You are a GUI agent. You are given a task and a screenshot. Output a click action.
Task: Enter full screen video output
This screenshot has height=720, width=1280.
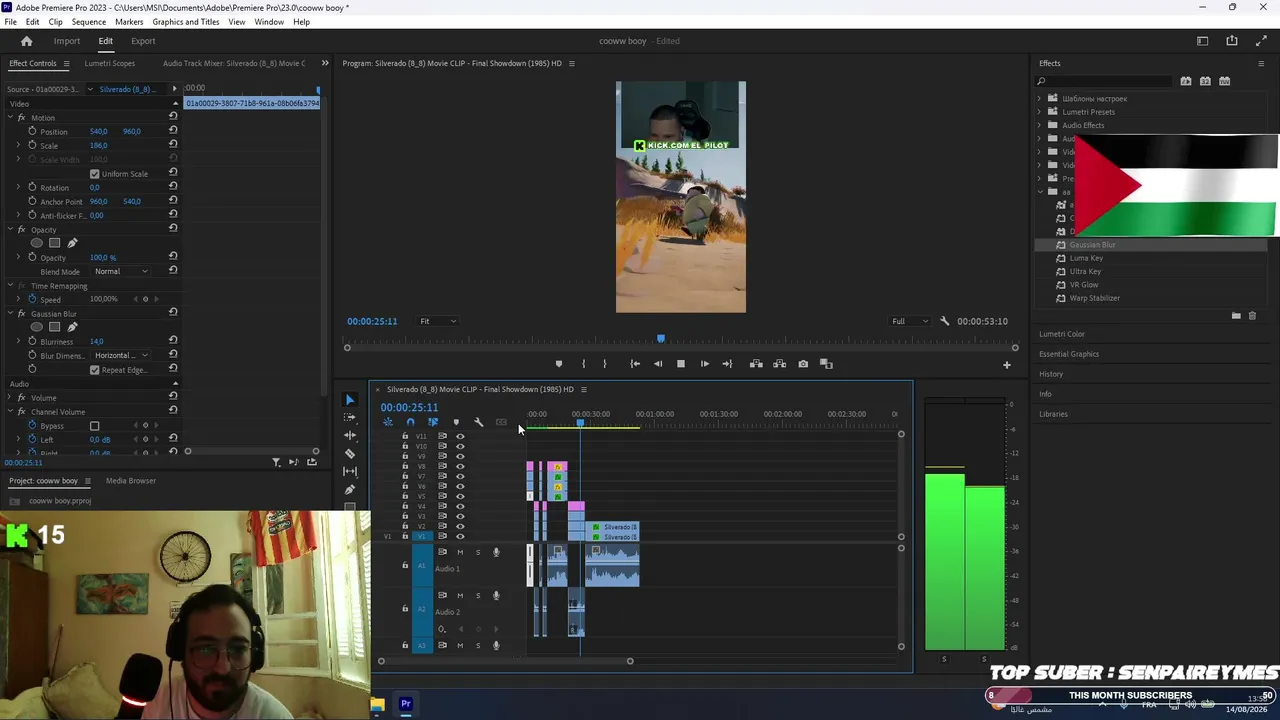click(x=1261, y=41)
